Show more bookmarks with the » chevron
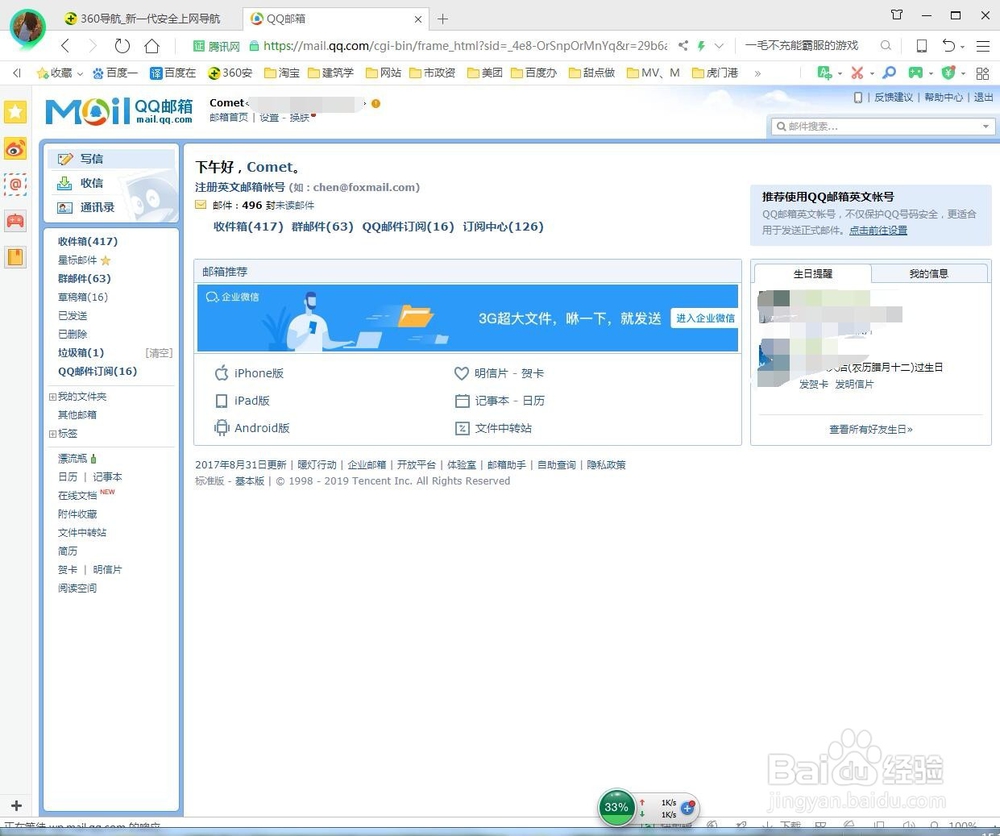The image size is (1000, 836). [758, 73]
